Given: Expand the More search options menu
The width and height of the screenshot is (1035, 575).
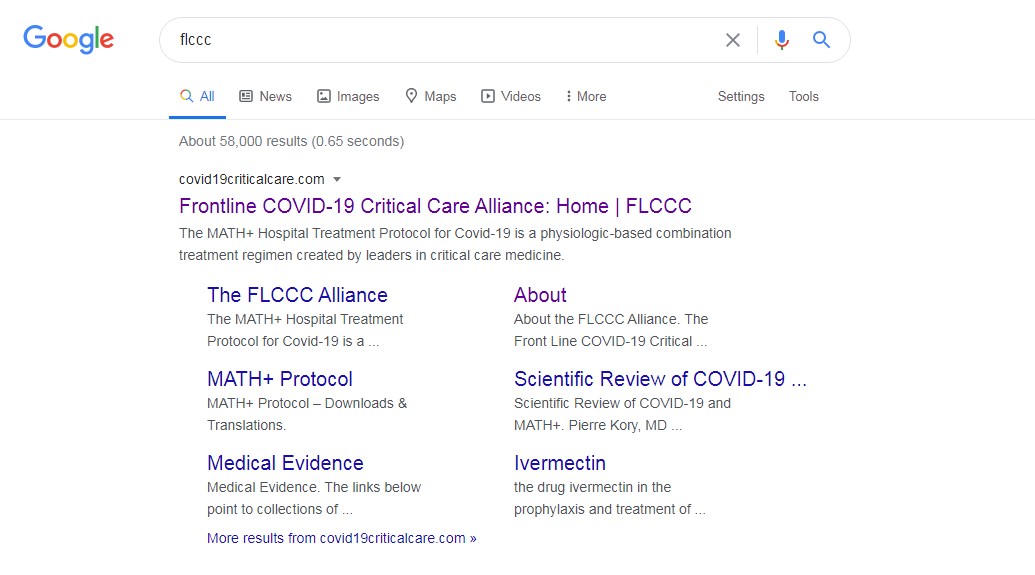Looking at the screenshot, I should click(586, 96).
